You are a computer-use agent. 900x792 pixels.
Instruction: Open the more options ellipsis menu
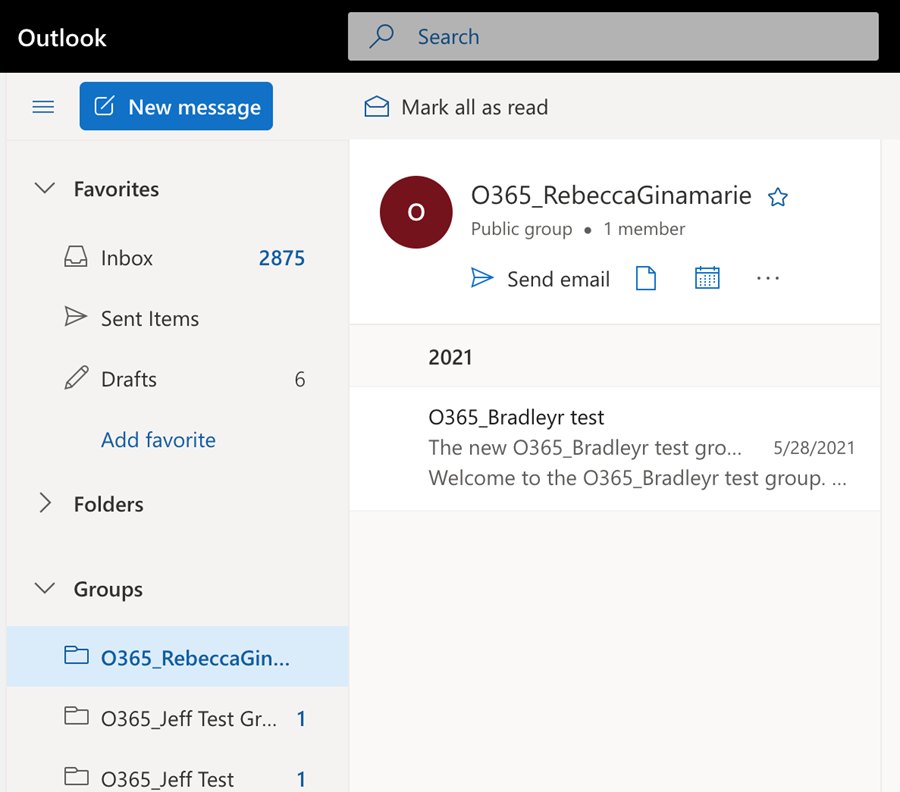pos(768,278)
